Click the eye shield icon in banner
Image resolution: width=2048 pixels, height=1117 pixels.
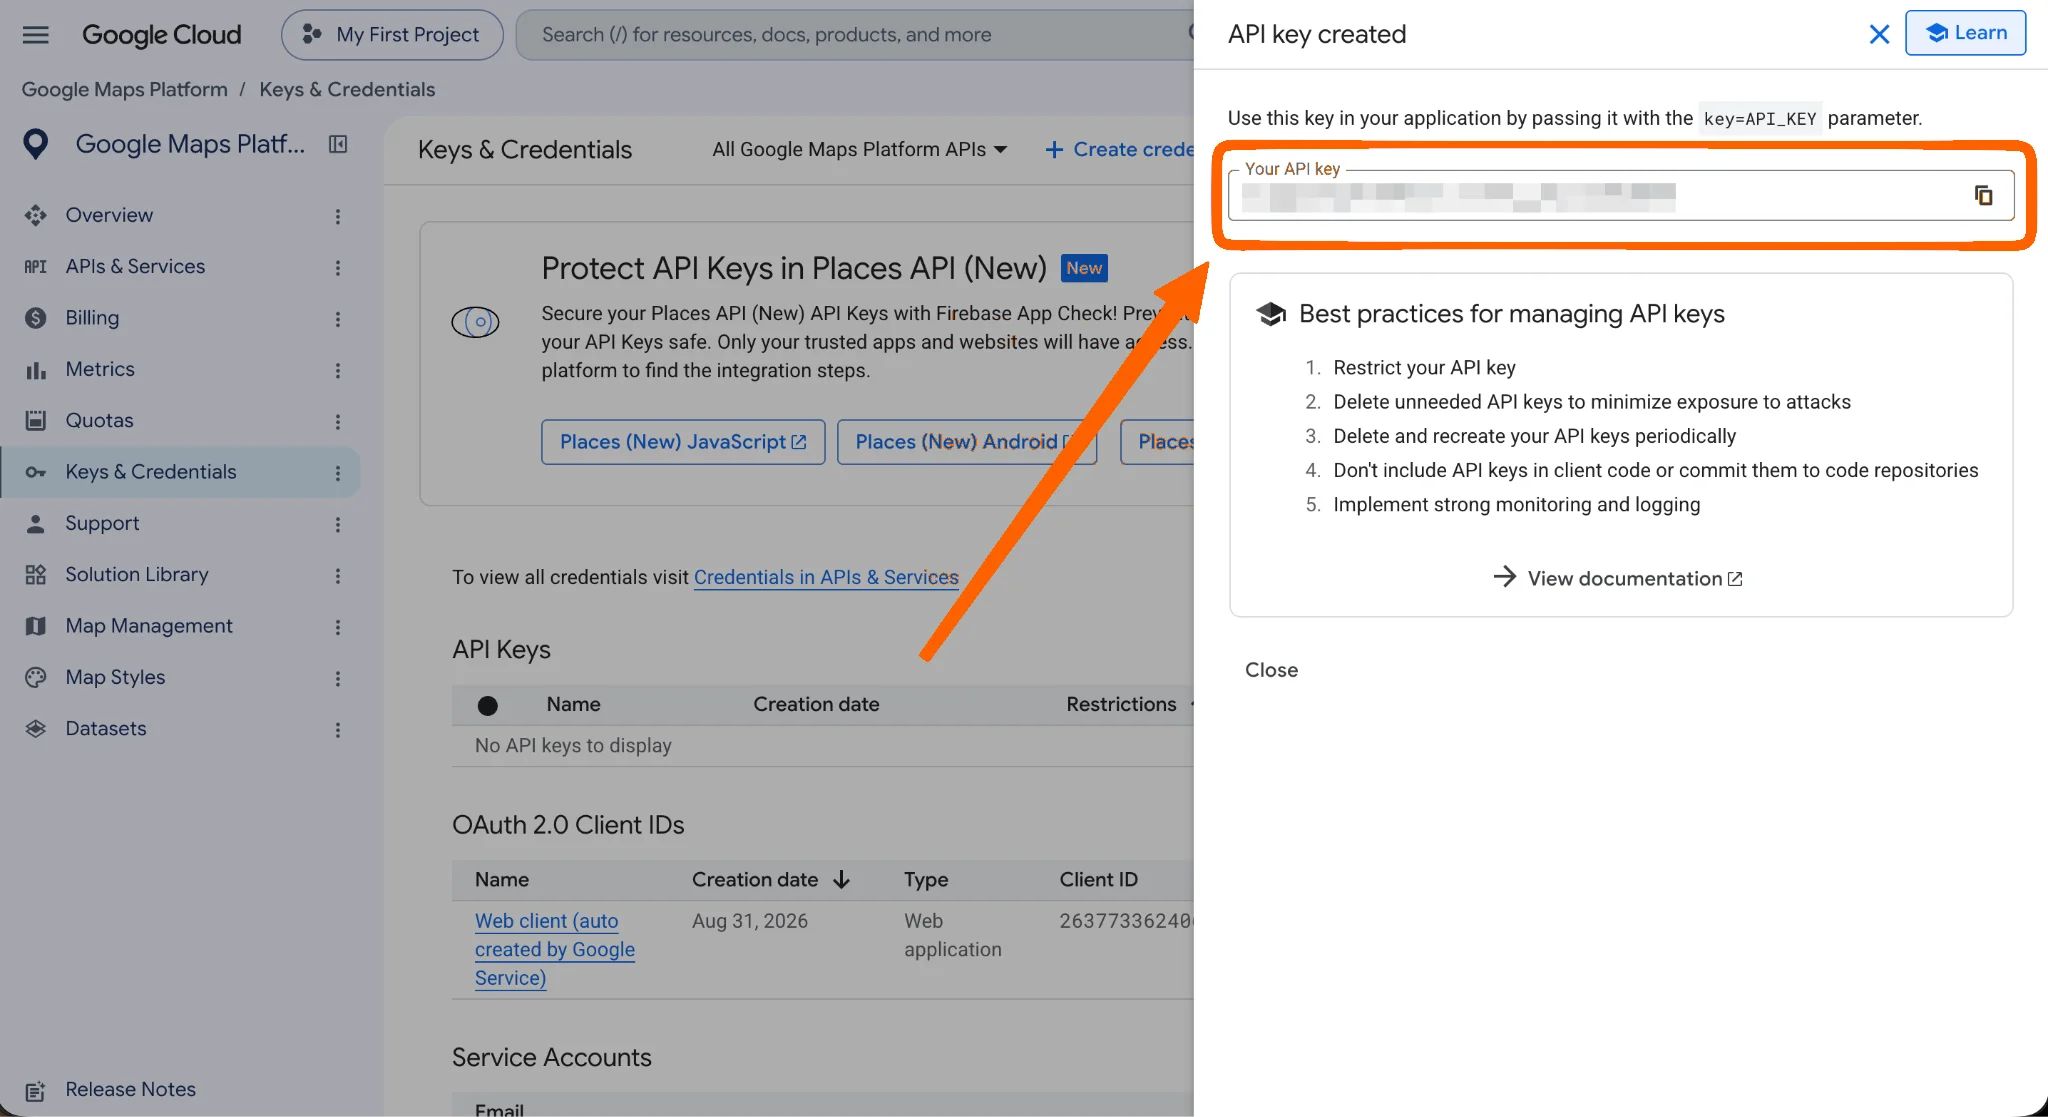tap(475, 322)
